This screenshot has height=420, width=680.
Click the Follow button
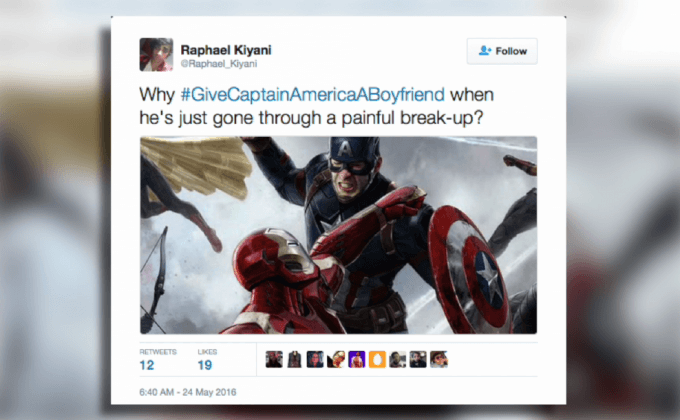pyautogui.click(x=502, y=51)
